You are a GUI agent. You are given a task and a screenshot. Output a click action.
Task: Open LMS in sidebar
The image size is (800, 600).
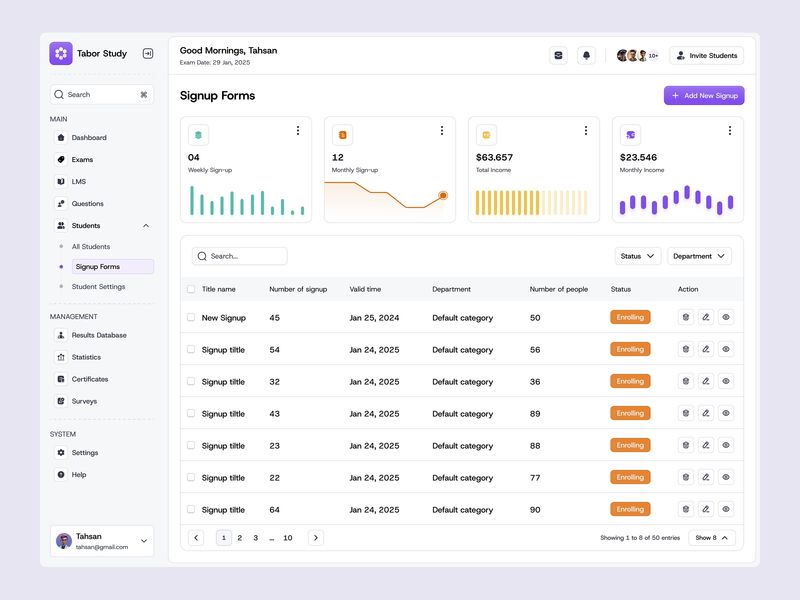click(79, 182)
